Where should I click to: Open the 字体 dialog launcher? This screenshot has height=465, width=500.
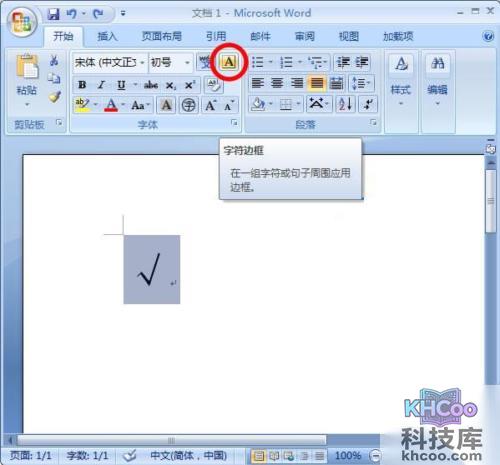pos(234,123)
